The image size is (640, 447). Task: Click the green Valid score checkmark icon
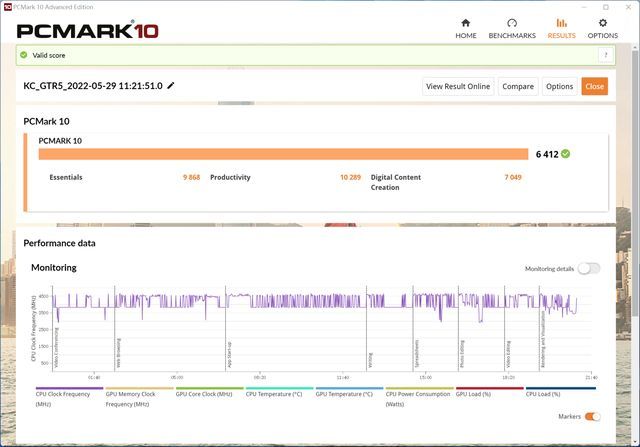coord(24,55)
